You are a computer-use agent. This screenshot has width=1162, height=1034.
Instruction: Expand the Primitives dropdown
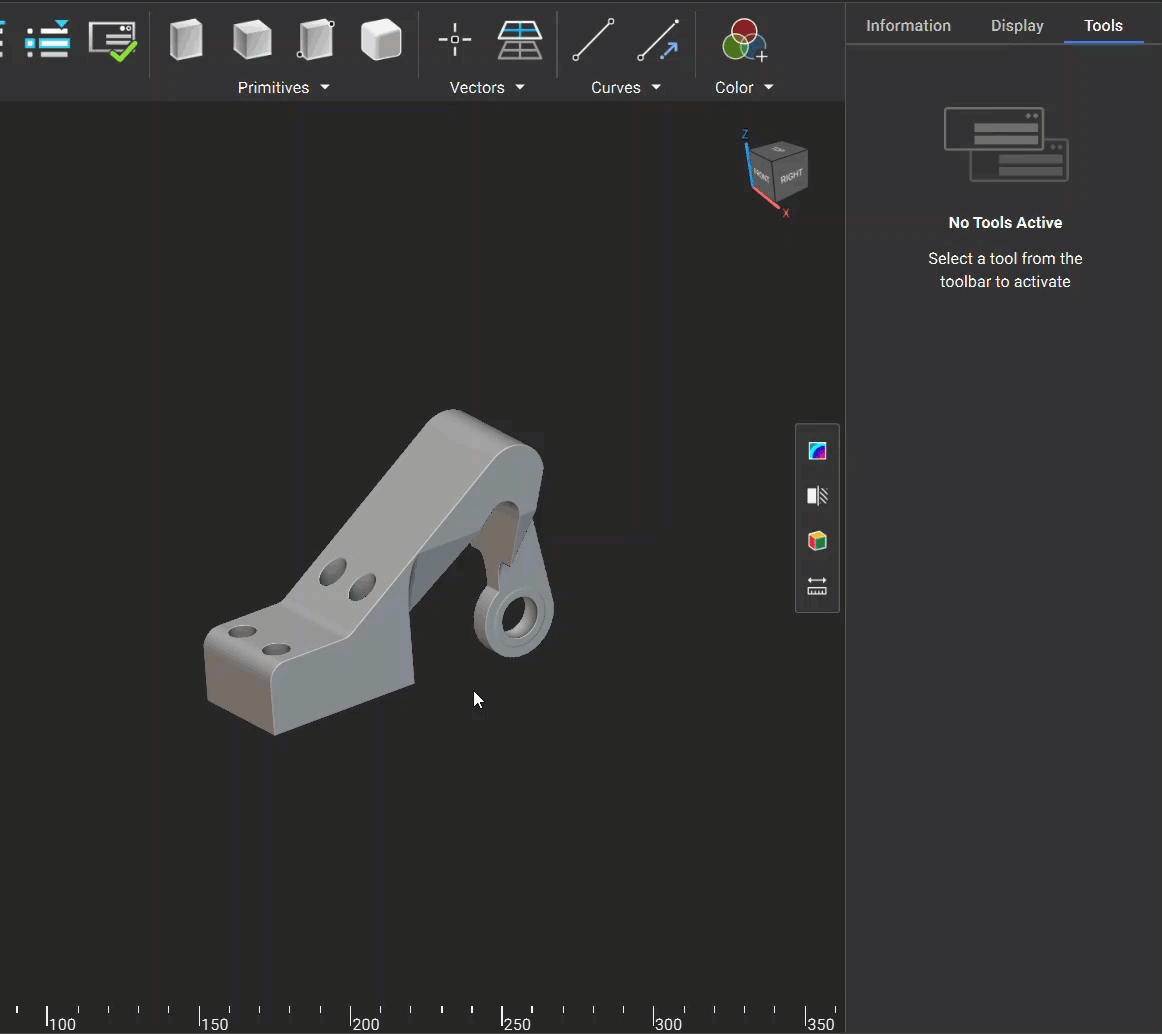click(284, 88)
